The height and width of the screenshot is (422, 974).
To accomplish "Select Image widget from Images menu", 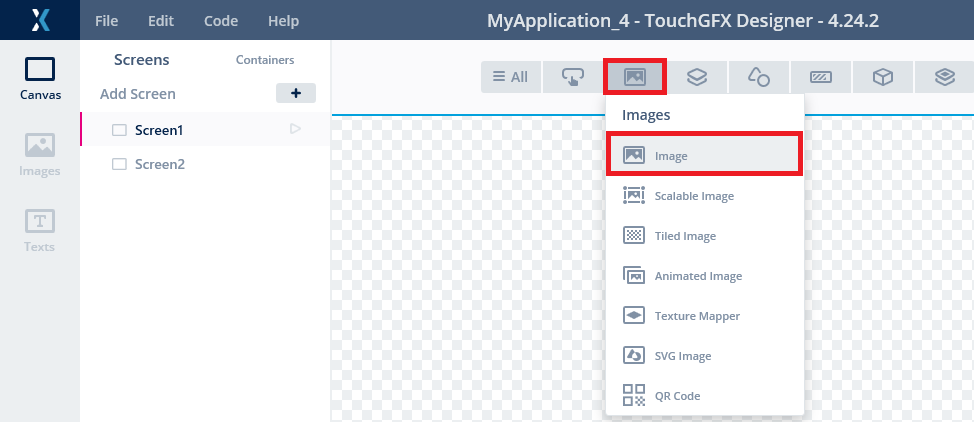I will coord(704,156).
